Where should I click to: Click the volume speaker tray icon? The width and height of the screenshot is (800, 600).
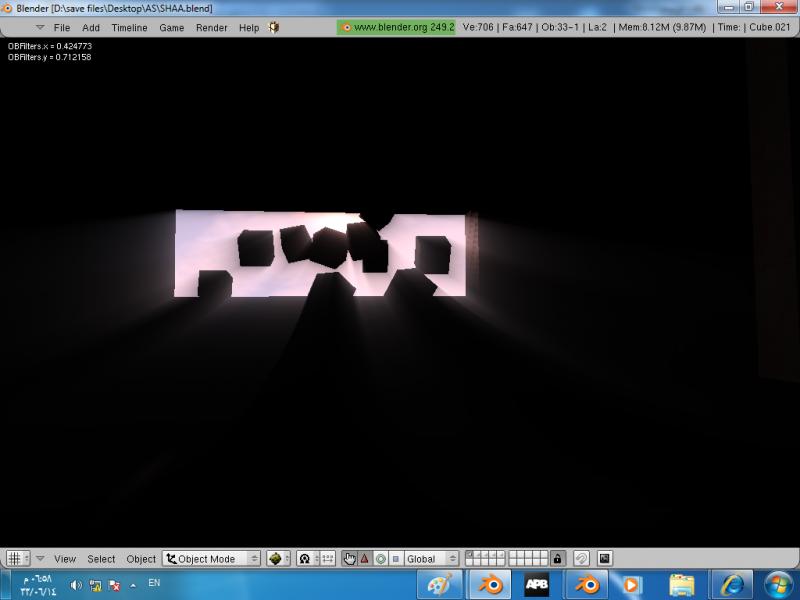76,585
